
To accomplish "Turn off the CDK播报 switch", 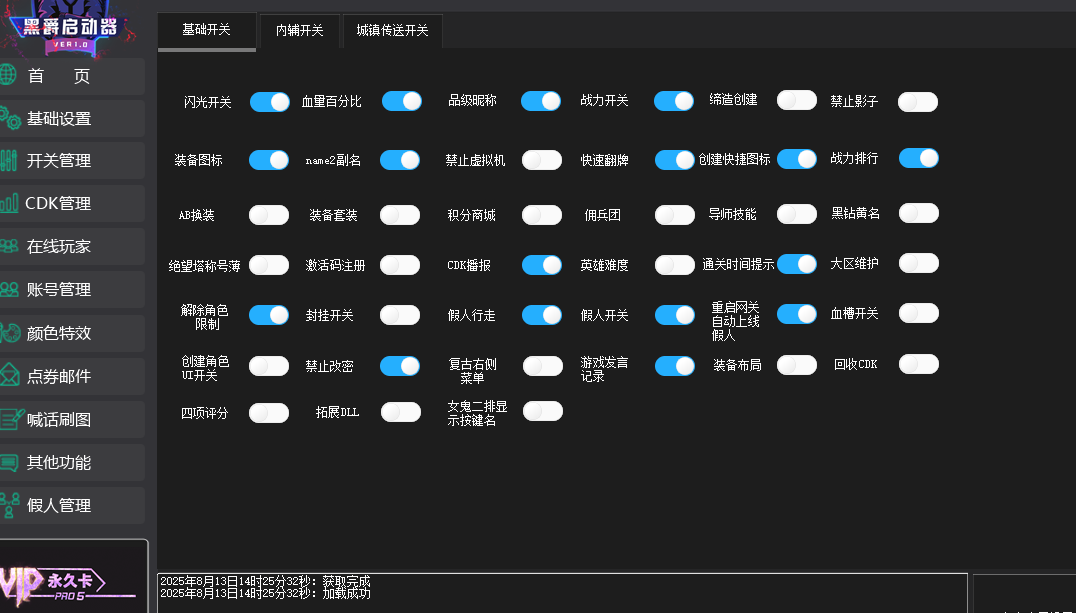I will click(x=542, y=265).
